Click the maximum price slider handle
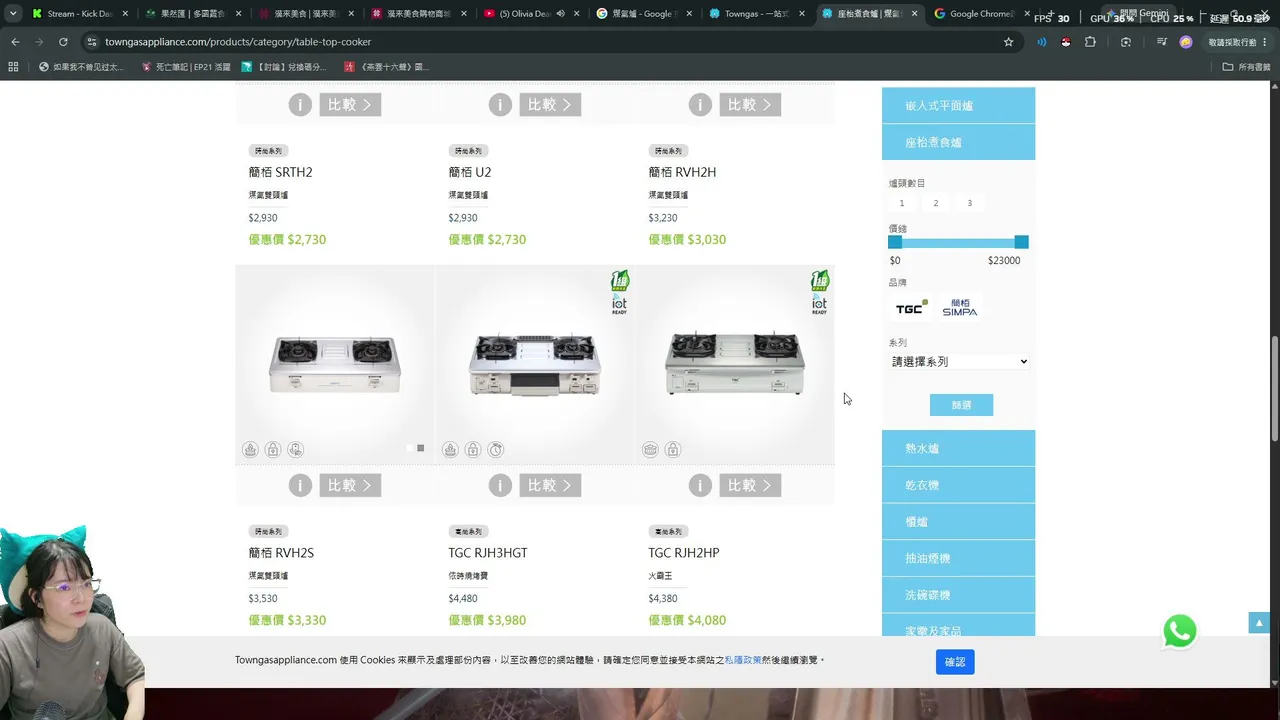Image resolution: width=1280 pixels, height=720 pixels. [x=1021, y=242]
